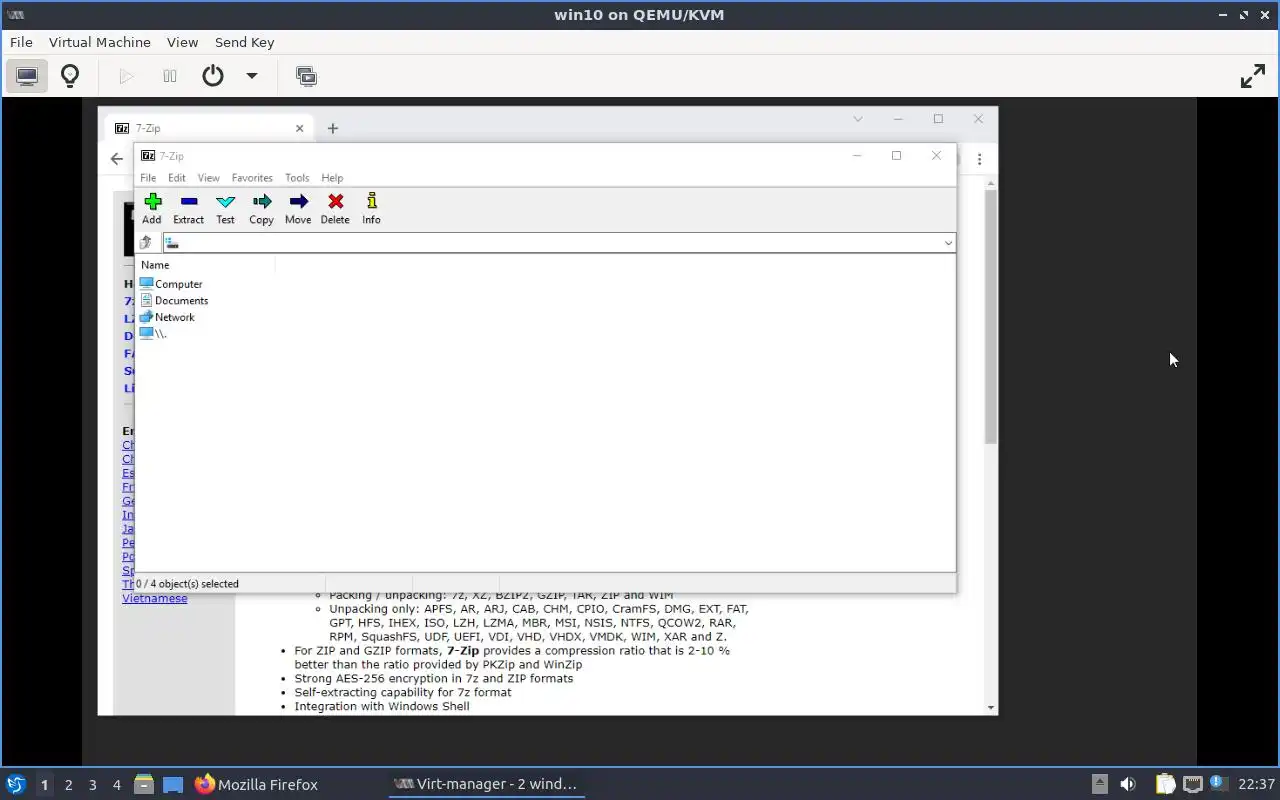The width and height of the screenshot is (1280, 800).
Task: Open the Send Key menu
Action: point(244,42)
